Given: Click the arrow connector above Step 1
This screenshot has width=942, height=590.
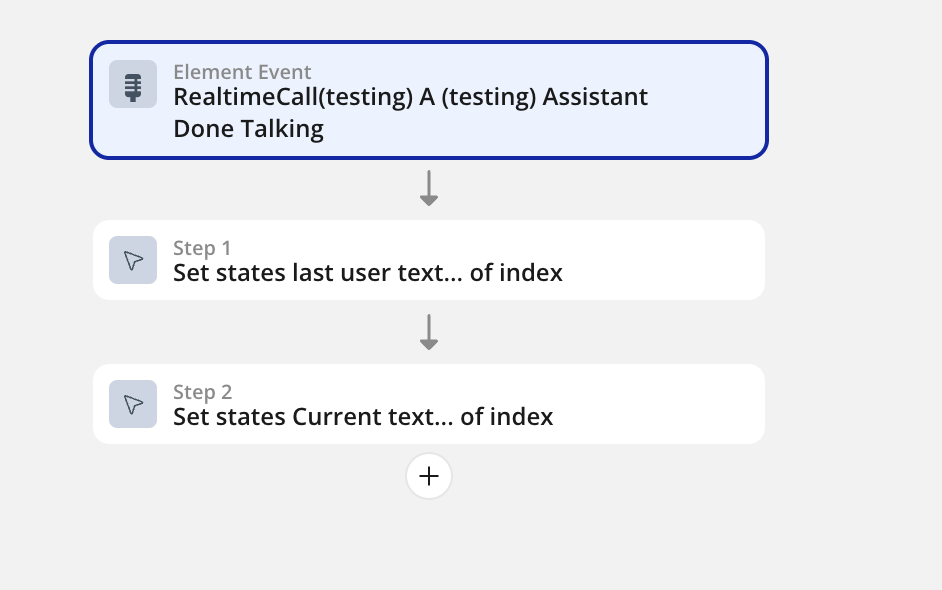Looking at the screenshot, I should click(x=429, y=188).
